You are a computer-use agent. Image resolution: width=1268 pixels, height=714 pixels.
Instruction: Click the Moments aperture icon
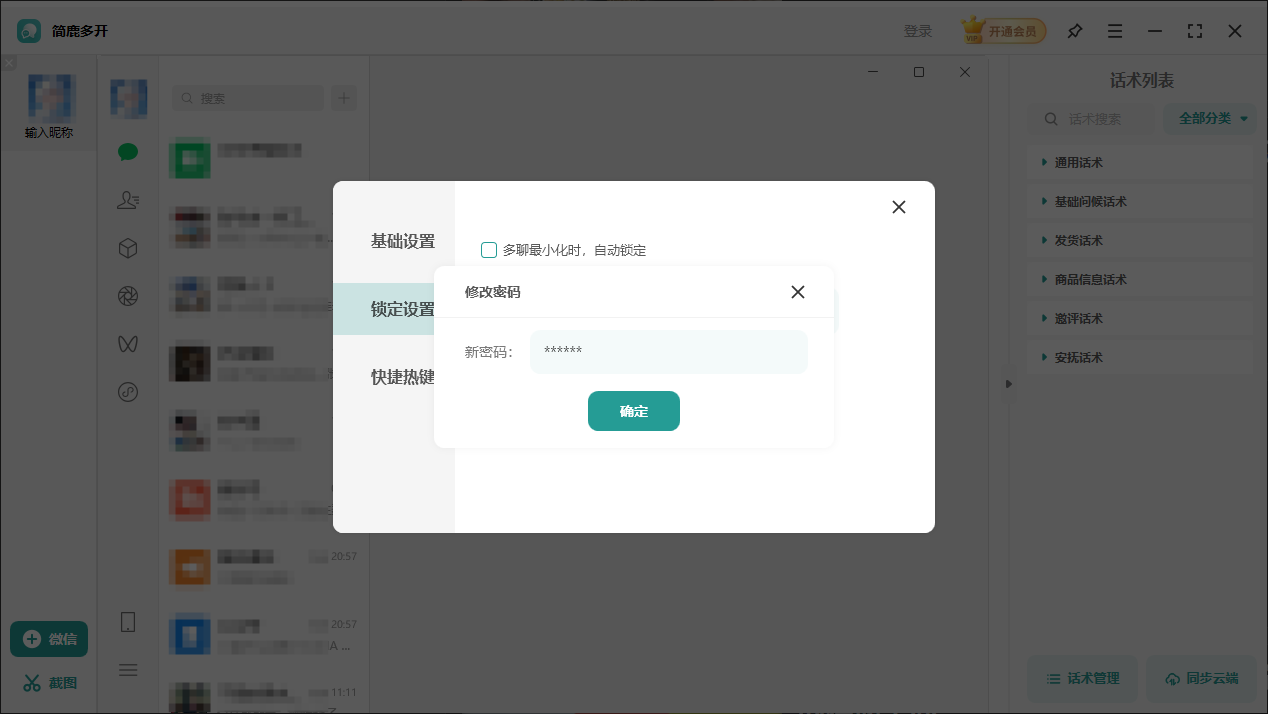128,296
